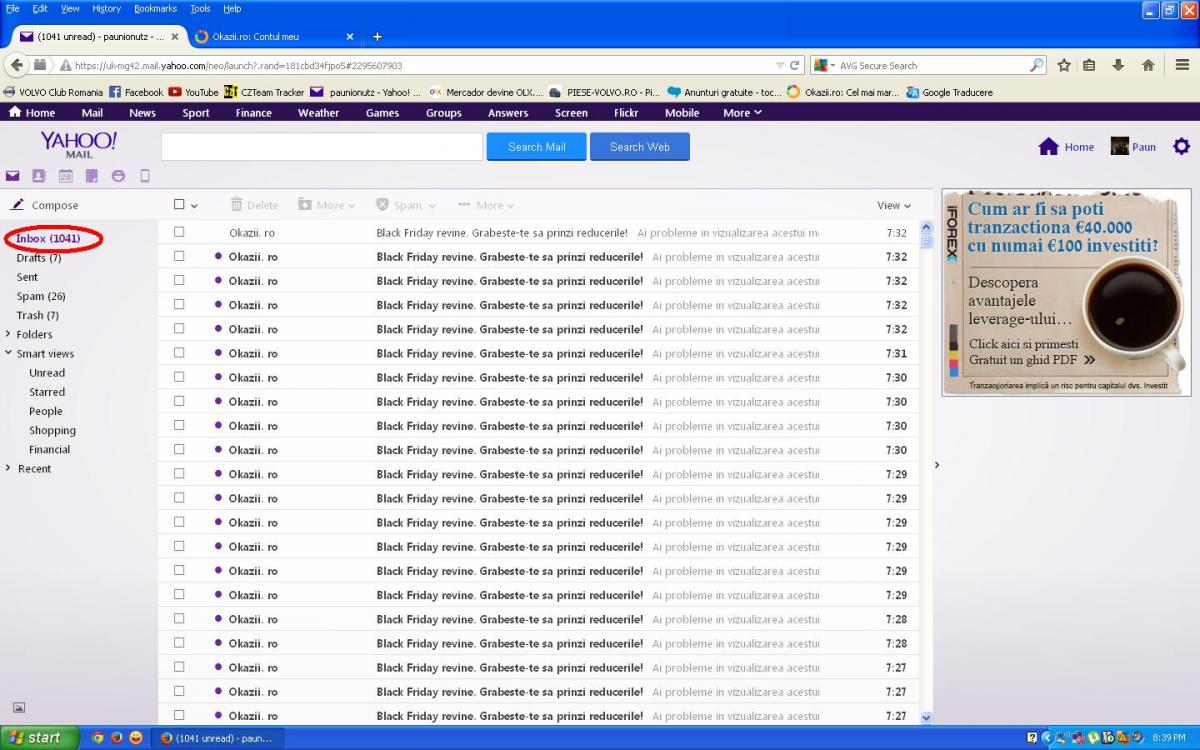1200x750 pixels.
Task: Open the Calendar icon showing 28
Action: tap(65, 176)
